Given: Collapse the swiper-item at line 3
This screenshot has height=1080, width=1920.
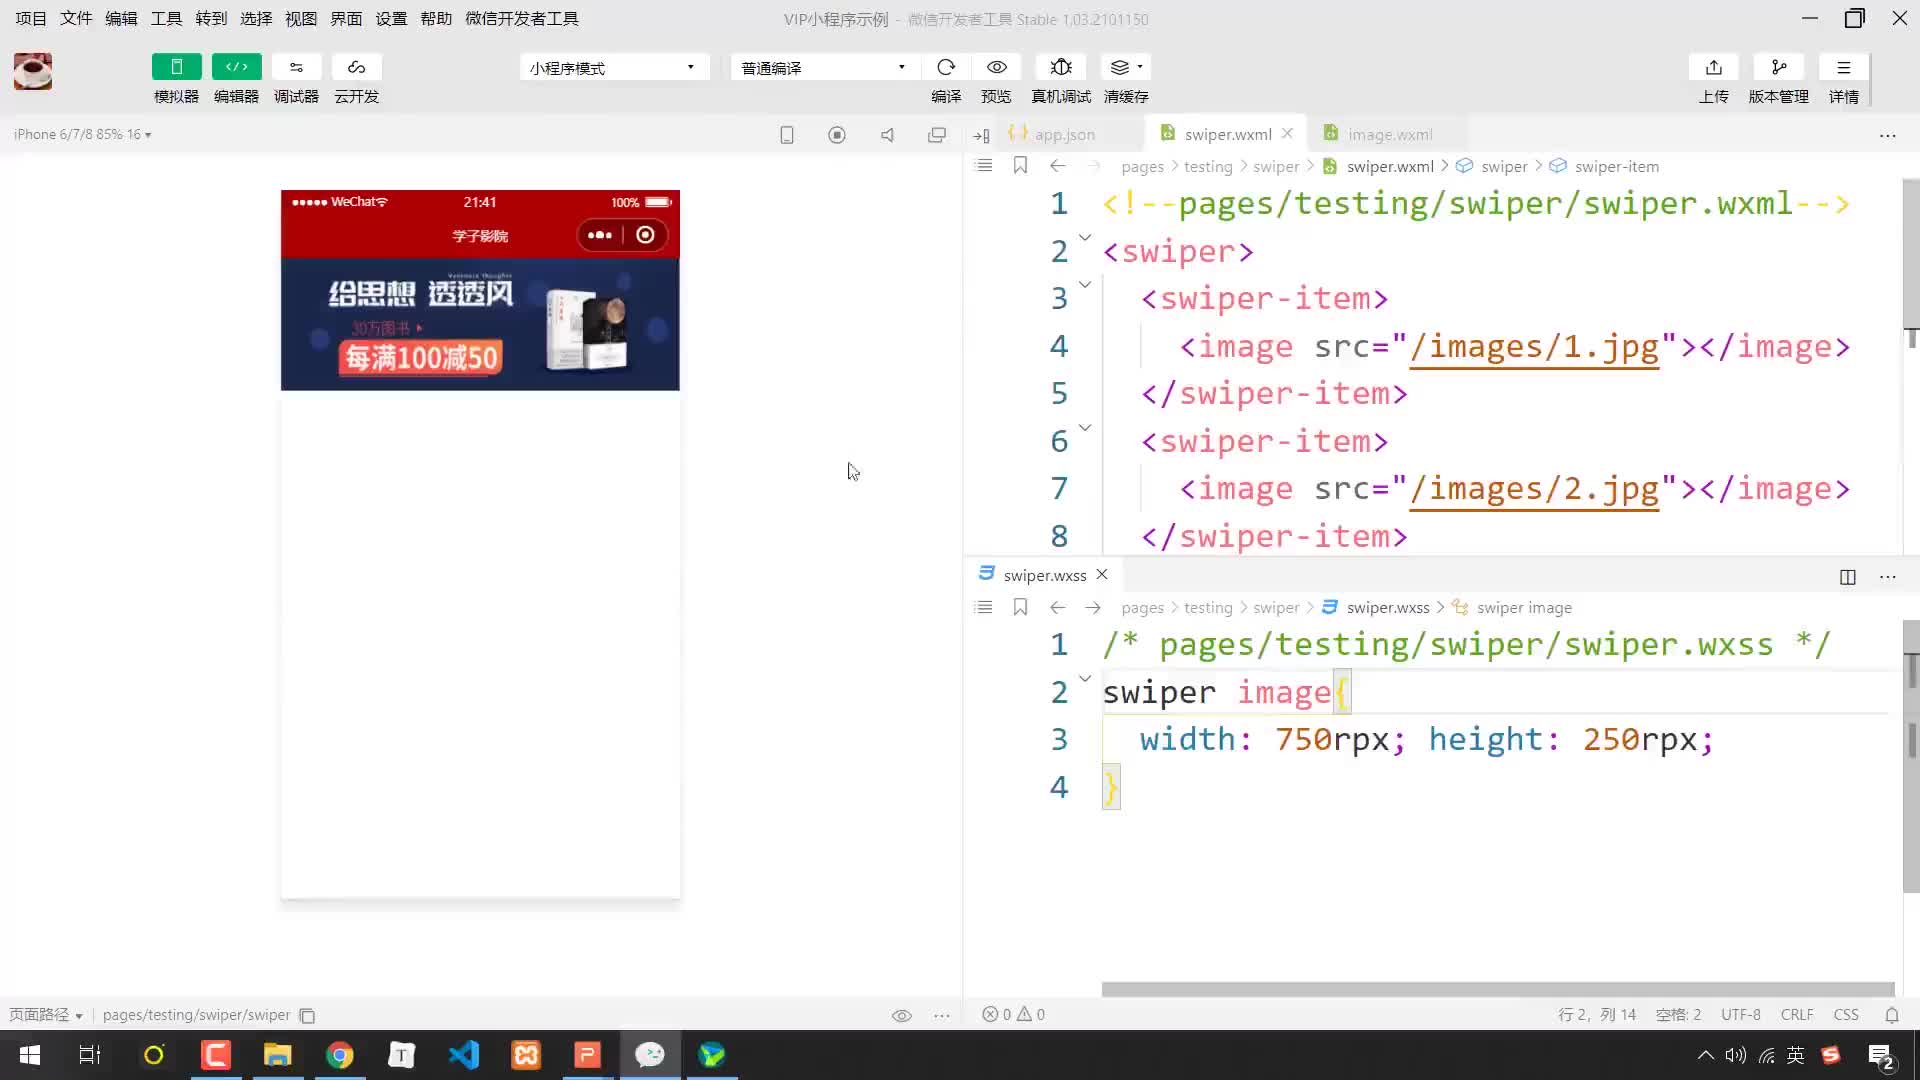Looking at the screenshot, I should coord(1085,284).
